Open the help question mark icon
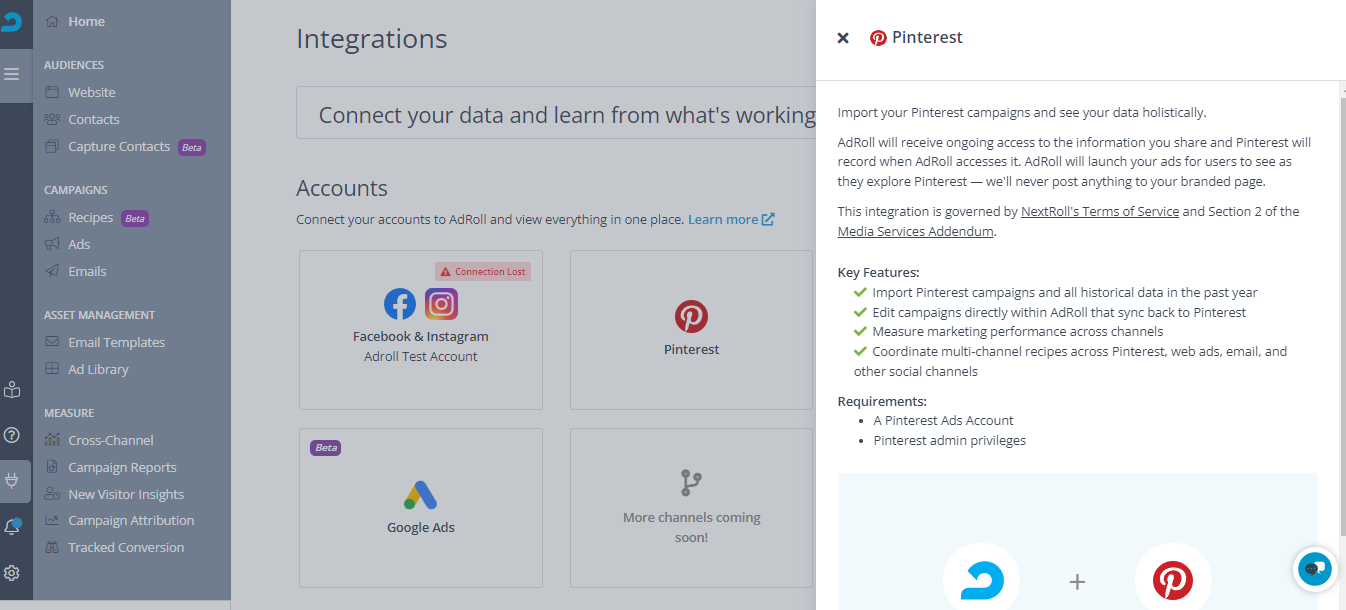 (12, 435)
